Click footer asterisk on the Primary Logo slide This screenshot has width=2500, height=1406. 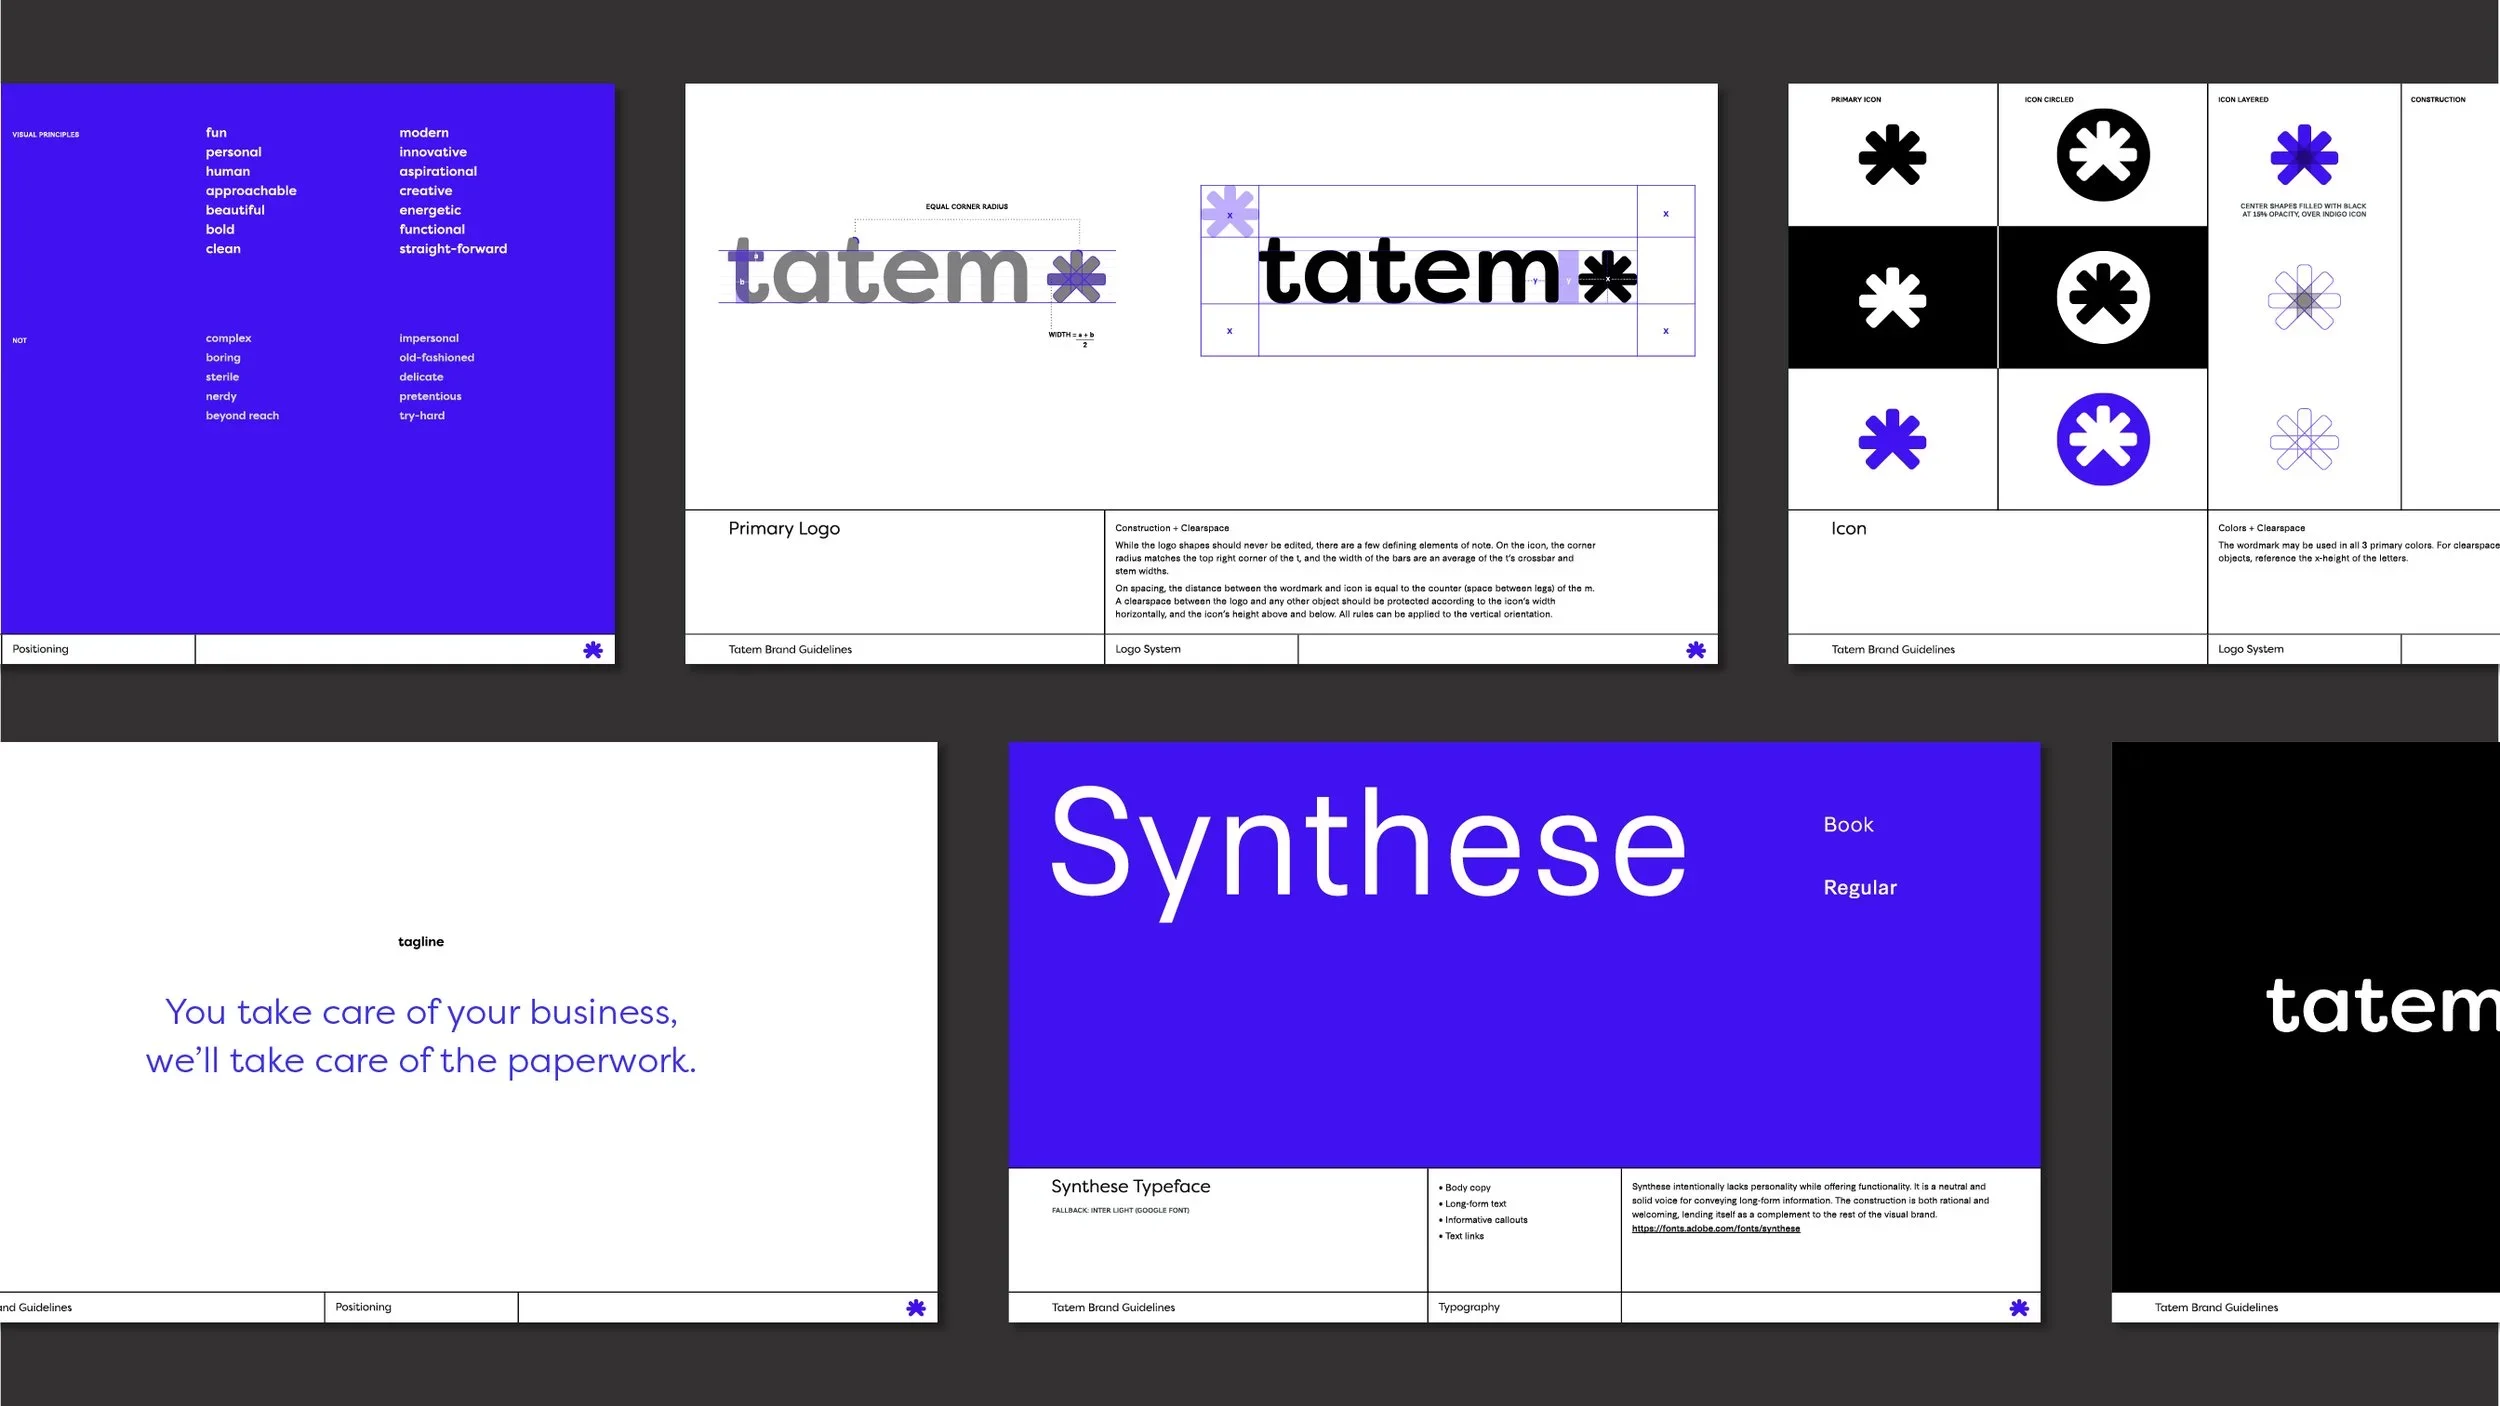click(x=1696, y=650)
